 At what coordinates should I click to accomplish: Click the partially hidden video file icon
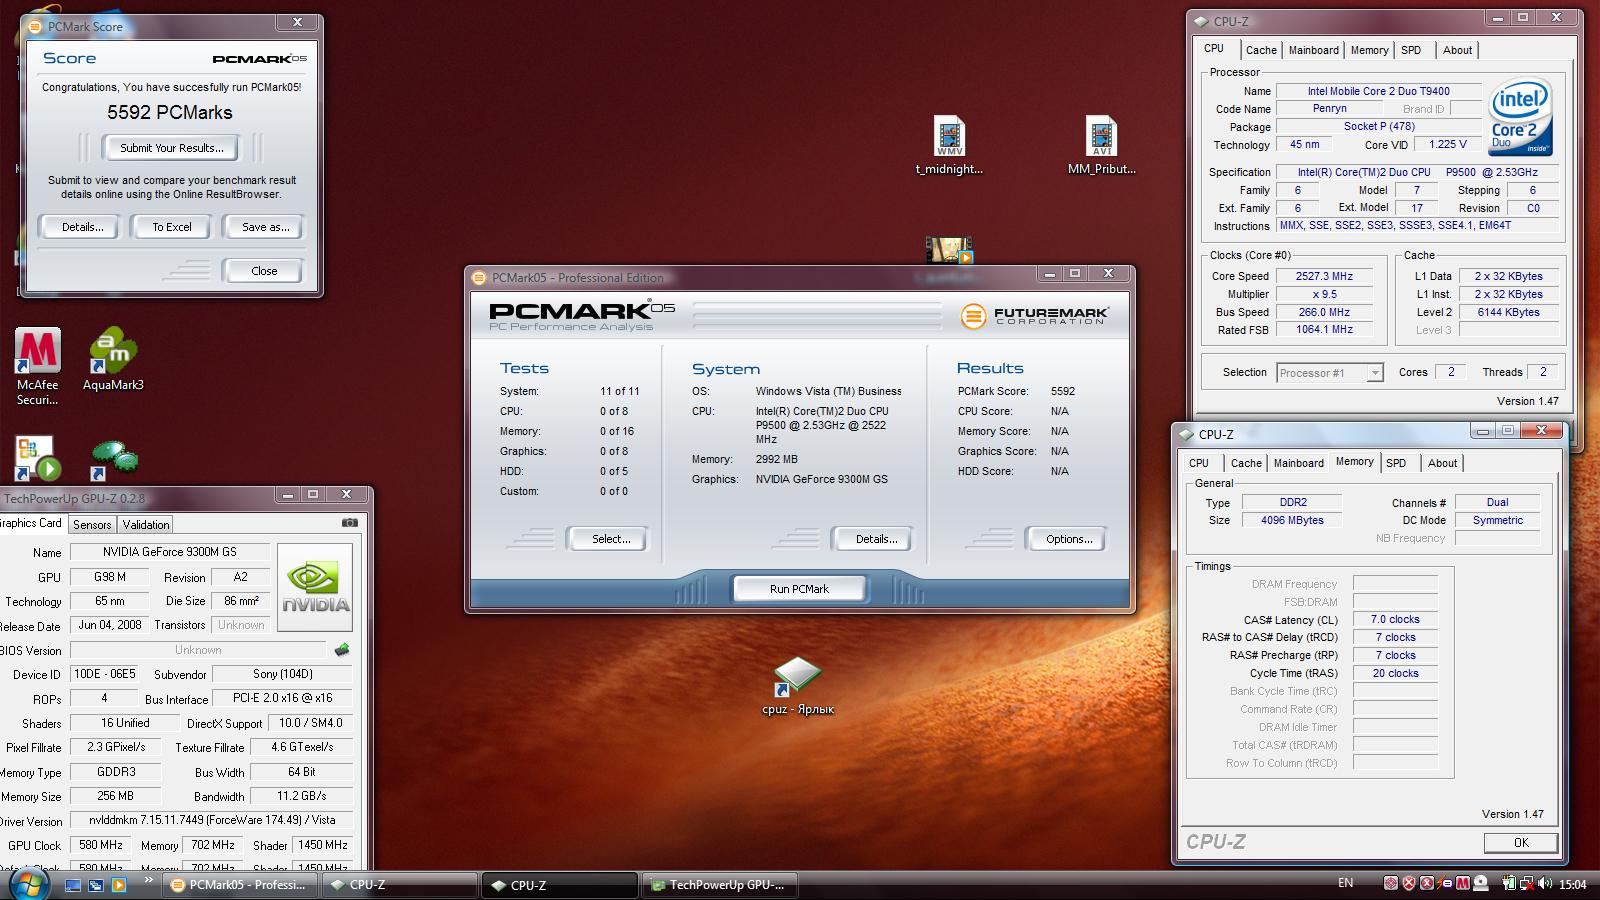[949, 250]
